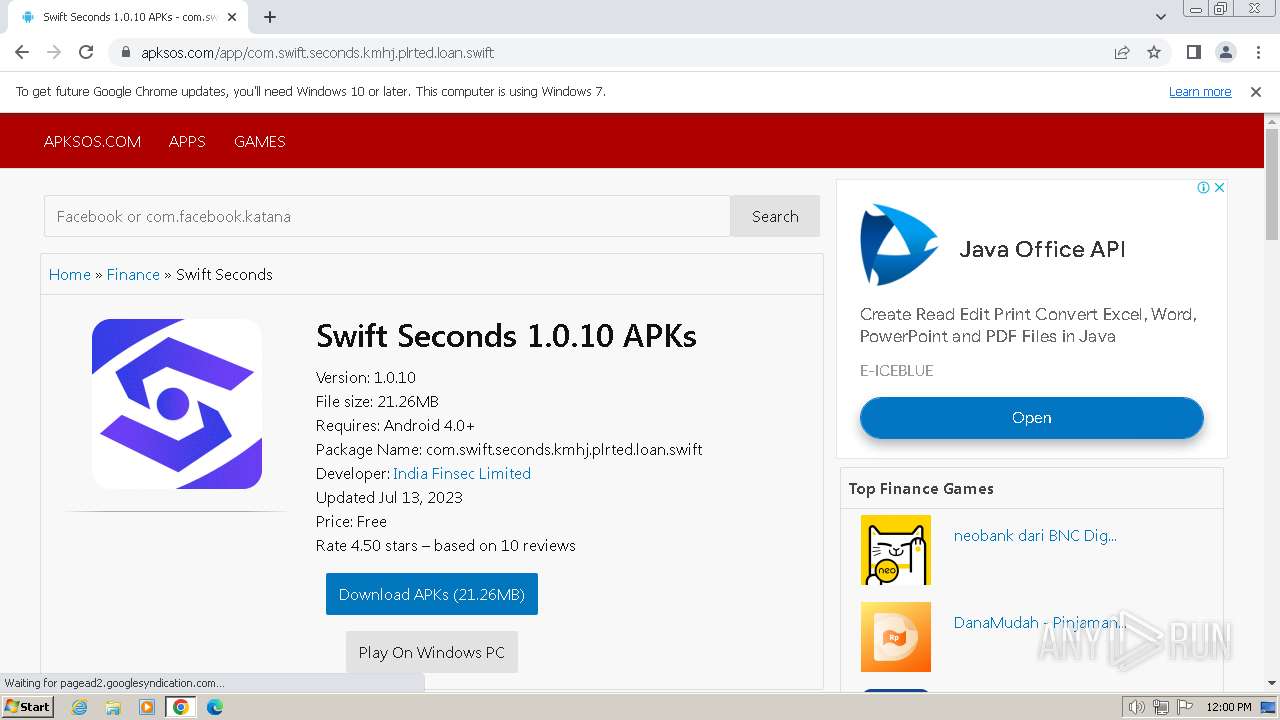Open Windows Media Player from taskbar
The width and height of the screenshot is (1280, 720).
[x=147, y=707]
